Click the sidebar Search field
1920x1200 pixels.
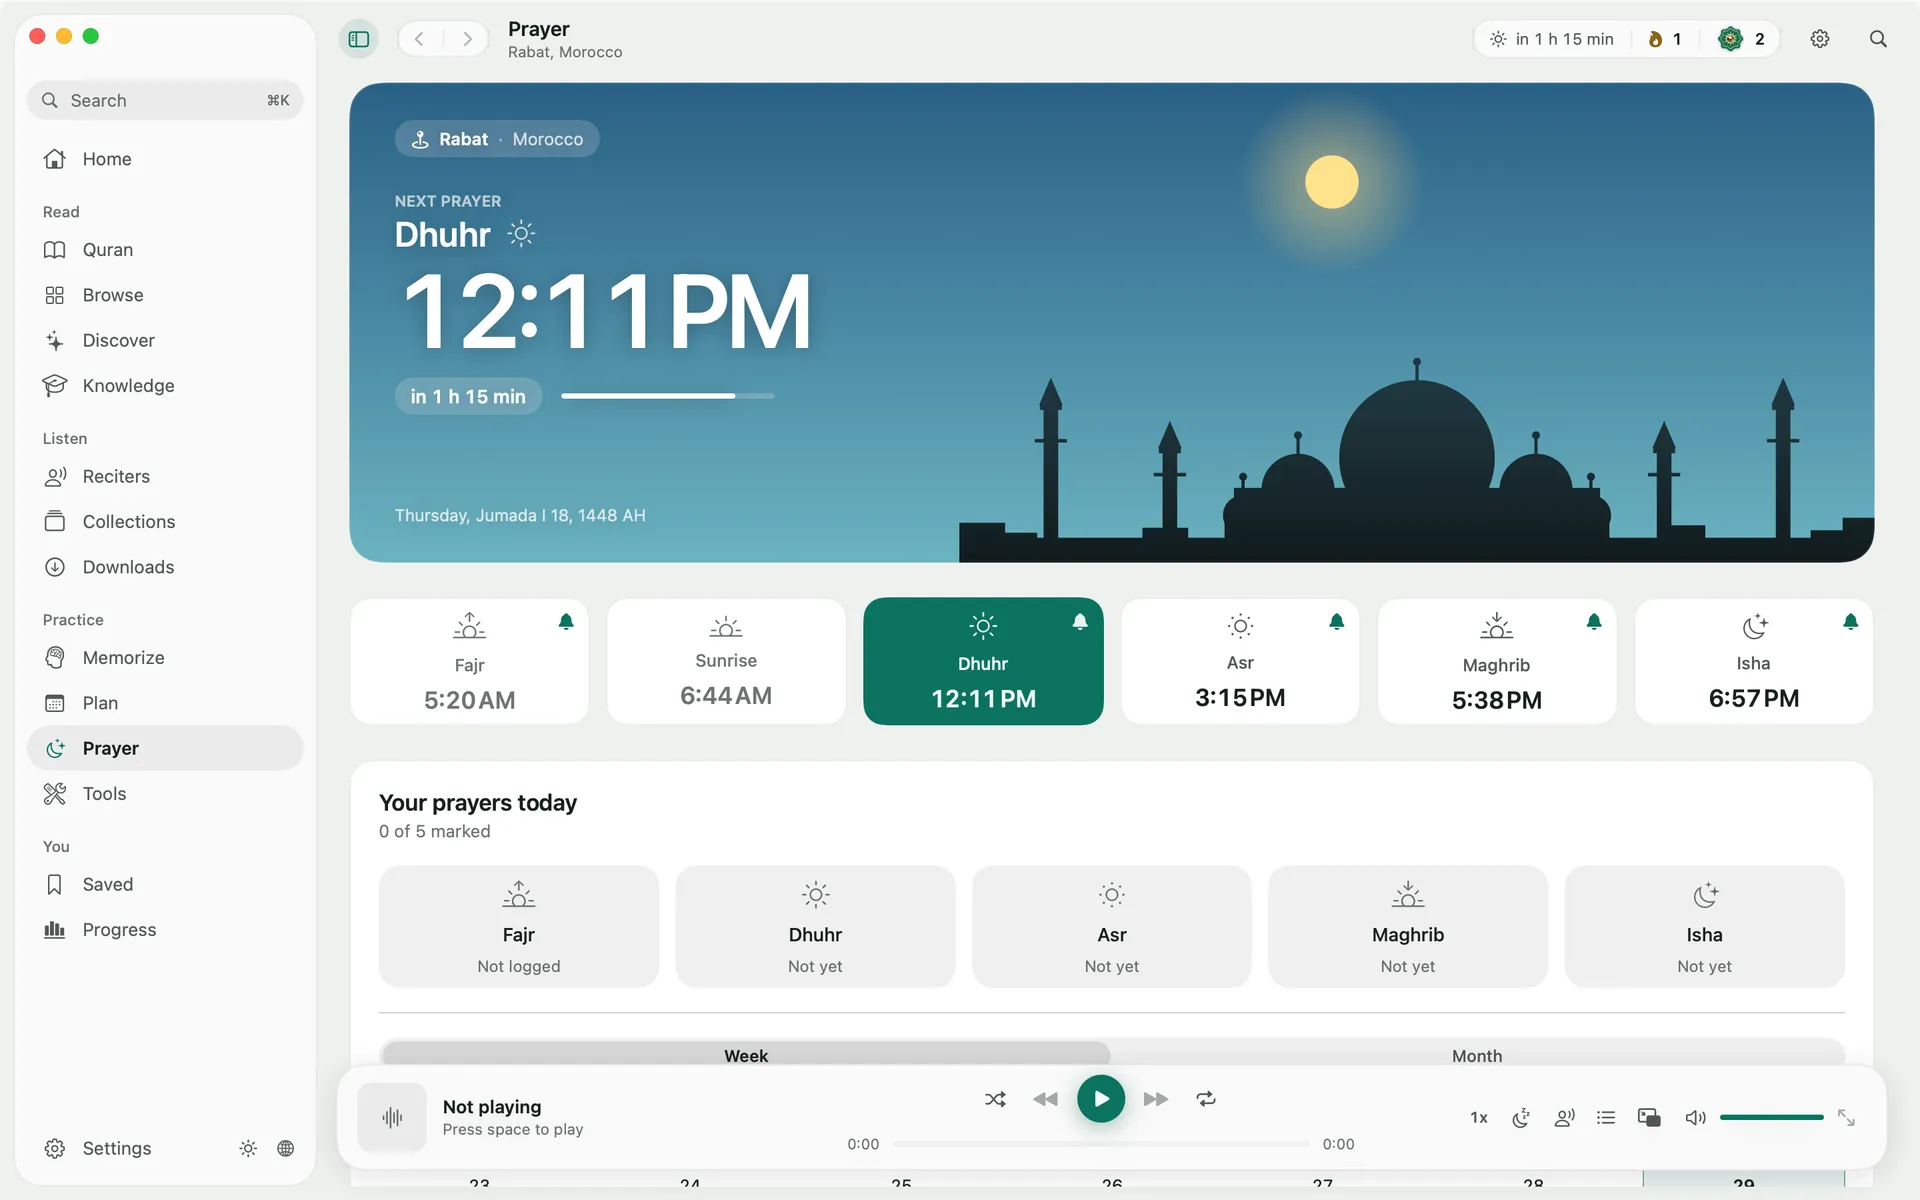pos(165,100)
